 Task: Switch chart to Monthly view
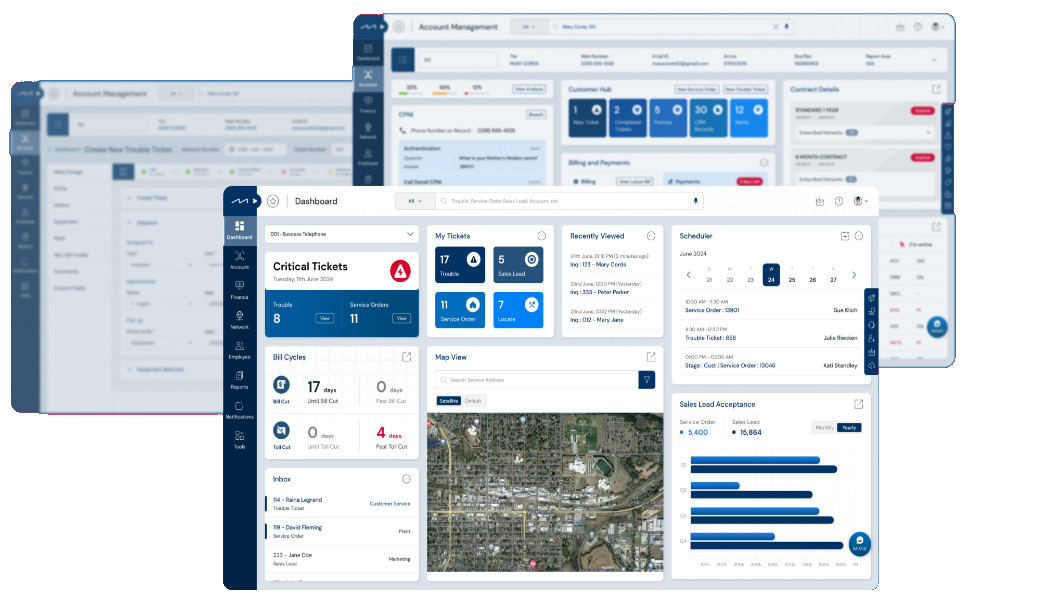(824, 427)
